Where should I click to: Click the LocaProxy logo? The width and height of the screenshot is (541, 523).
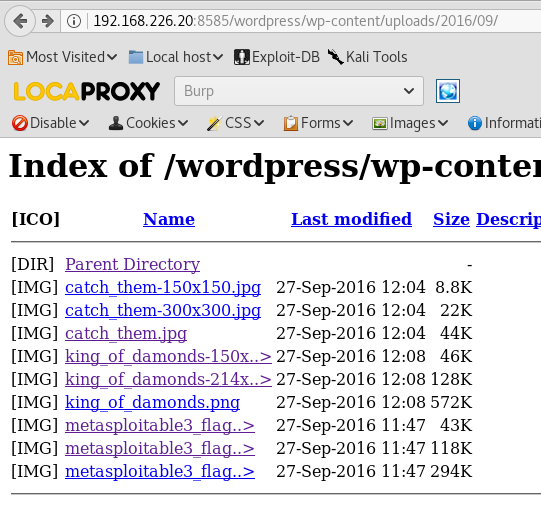tap(87, 91)
